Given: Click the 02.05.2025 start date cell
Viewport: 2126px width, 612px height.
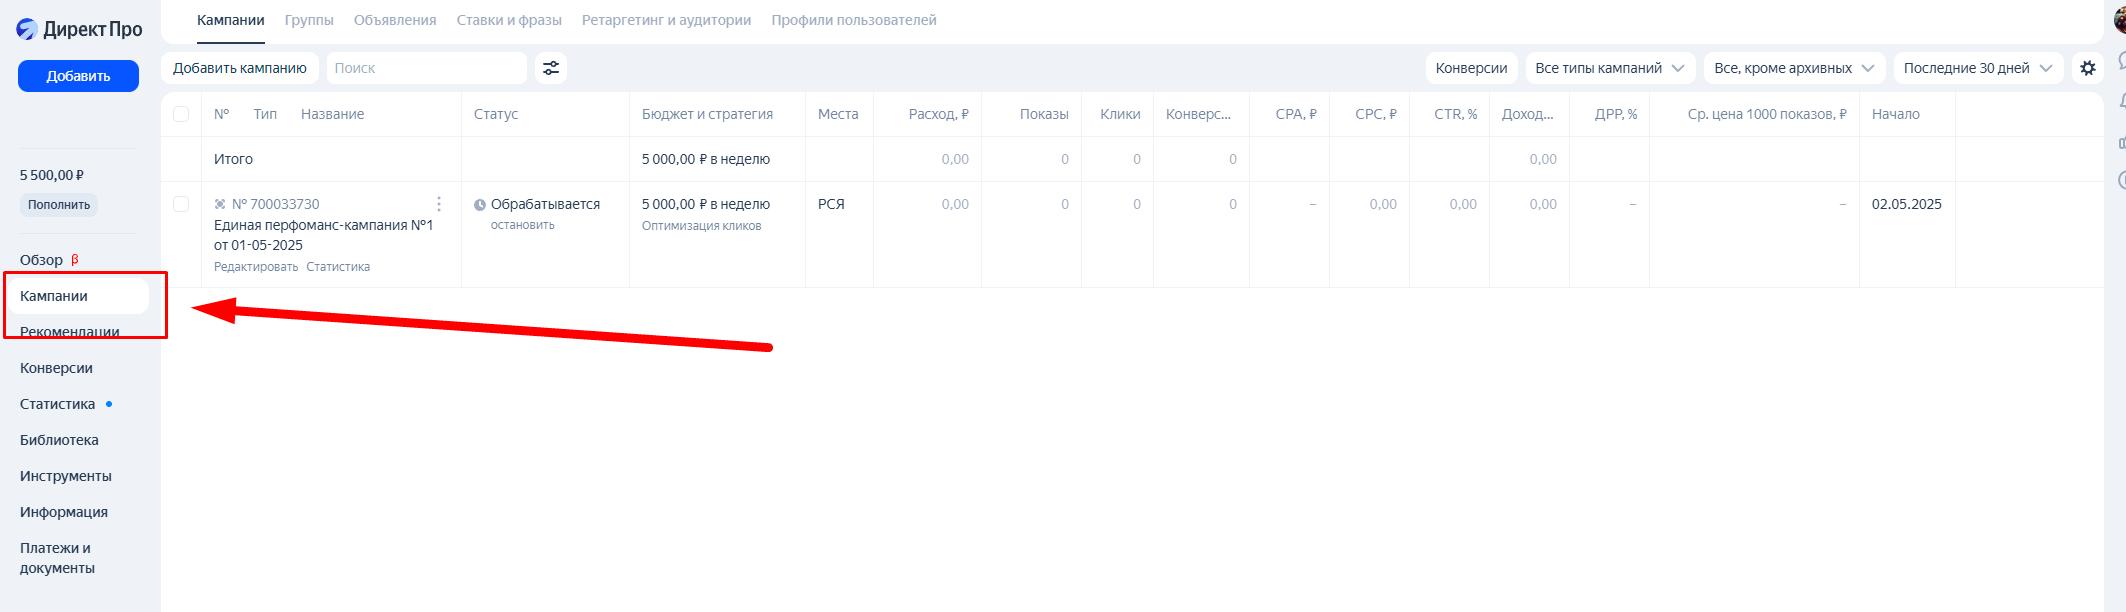Looking at the screenshot, I should pyautogui.click(x=1907, y=204).
